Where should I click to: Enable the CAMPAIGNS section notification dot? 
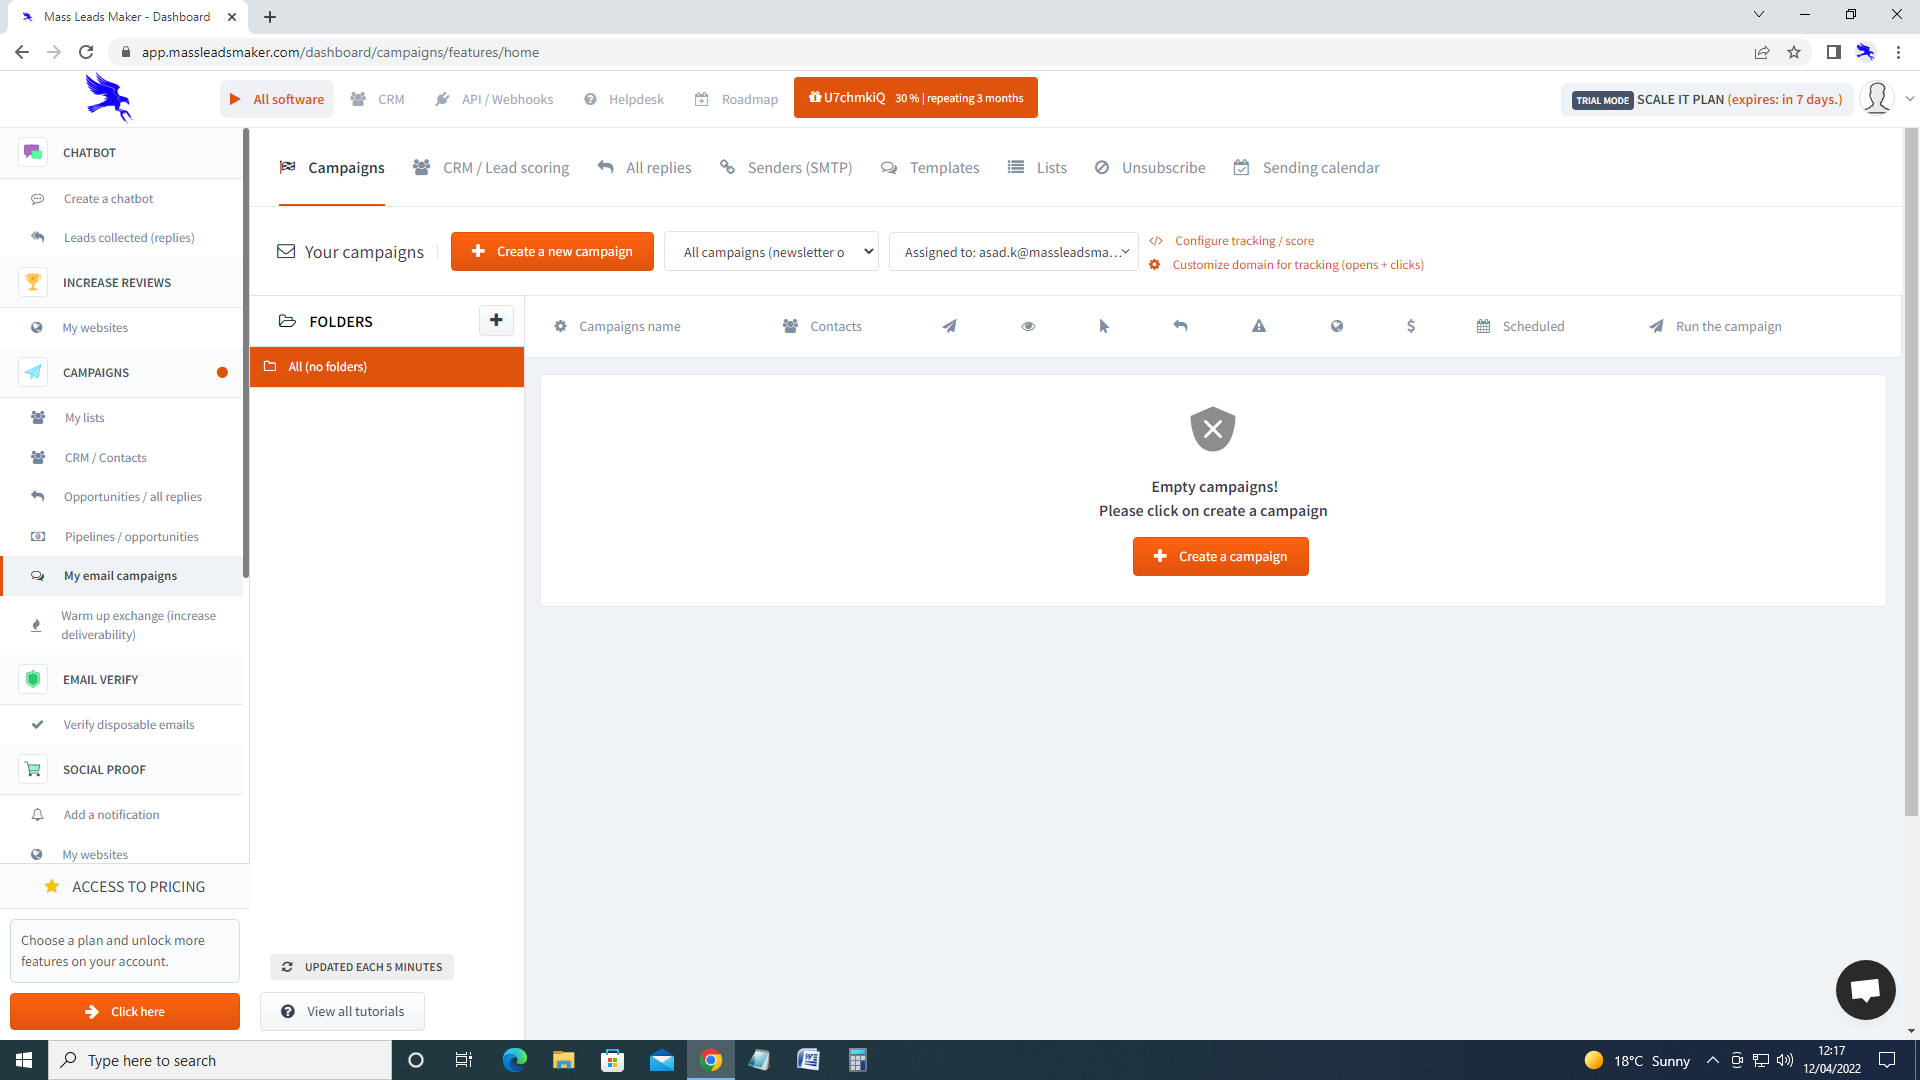click(x=222, y=372)
